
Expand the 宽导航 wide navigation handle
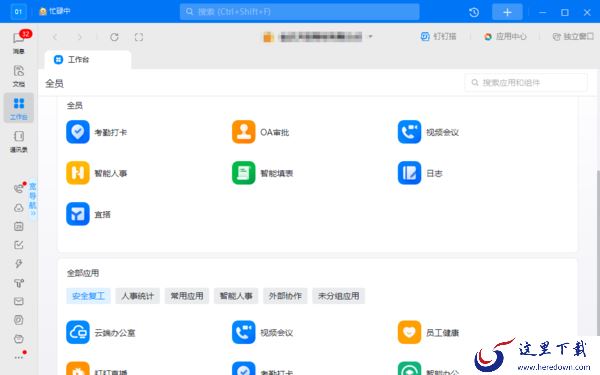(33, 199)
